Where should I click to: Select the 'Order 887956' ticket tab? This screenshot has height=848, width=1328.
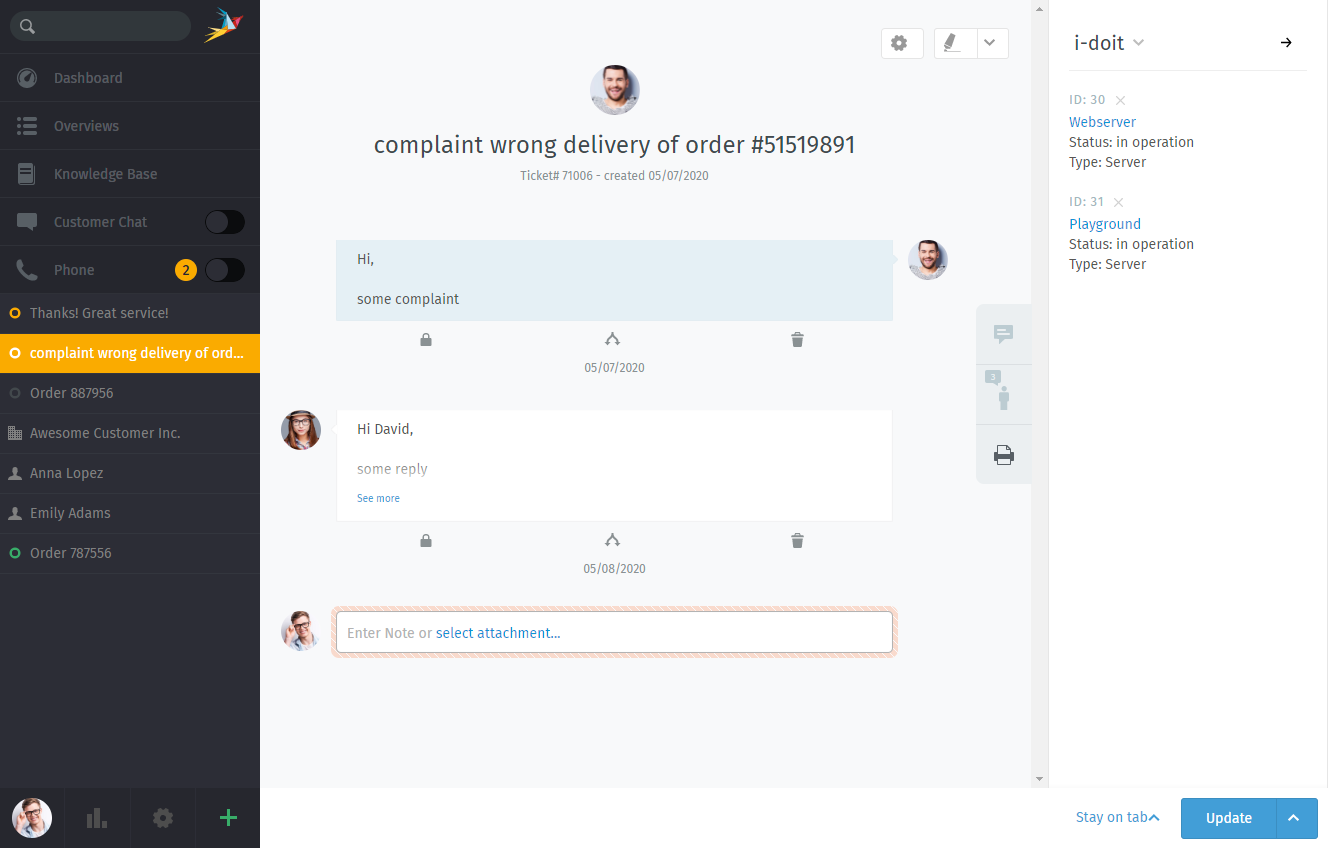point(72,393)
